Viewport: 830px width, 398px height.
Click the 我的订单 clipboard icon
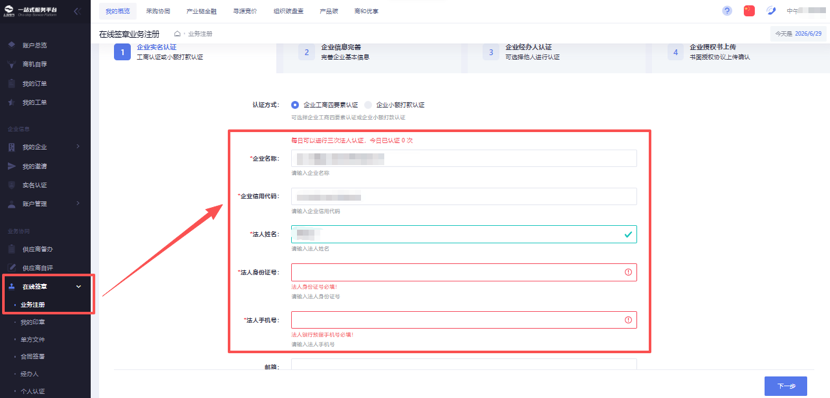12,84
